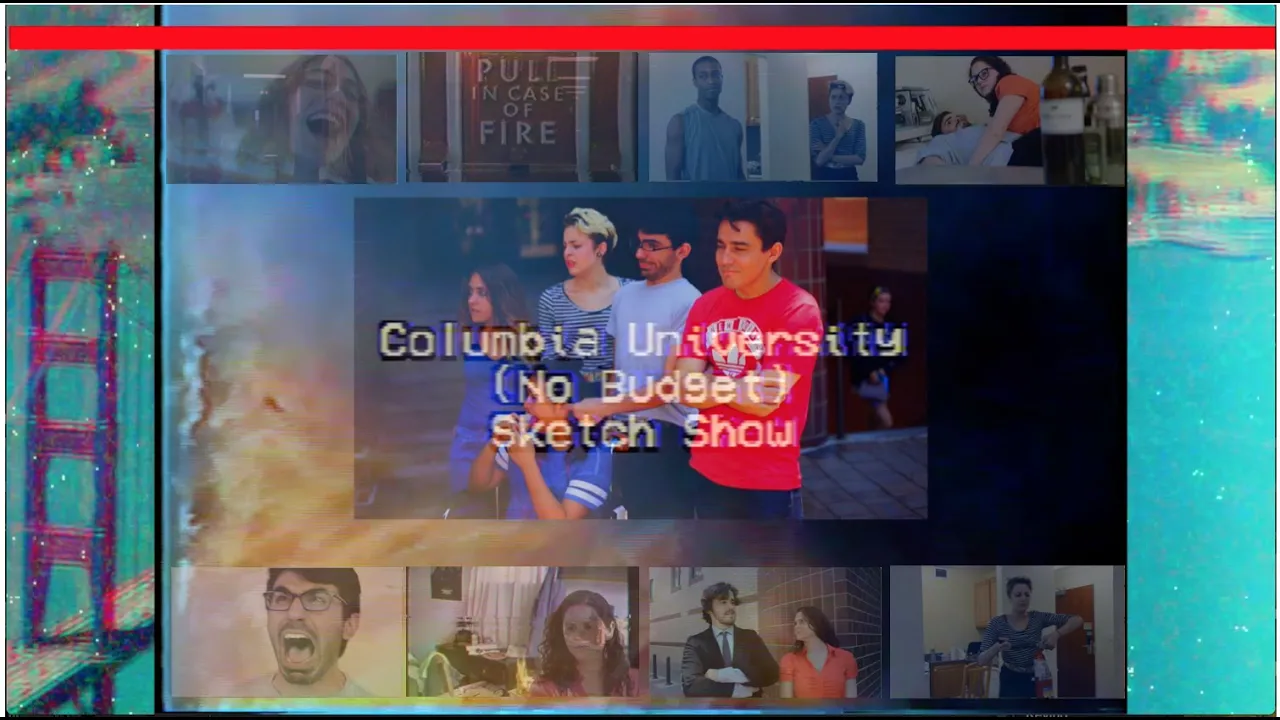Click the 'Sketch Show' title line
The height and width of the screenshot is (720, 1280).
[644, 431]
